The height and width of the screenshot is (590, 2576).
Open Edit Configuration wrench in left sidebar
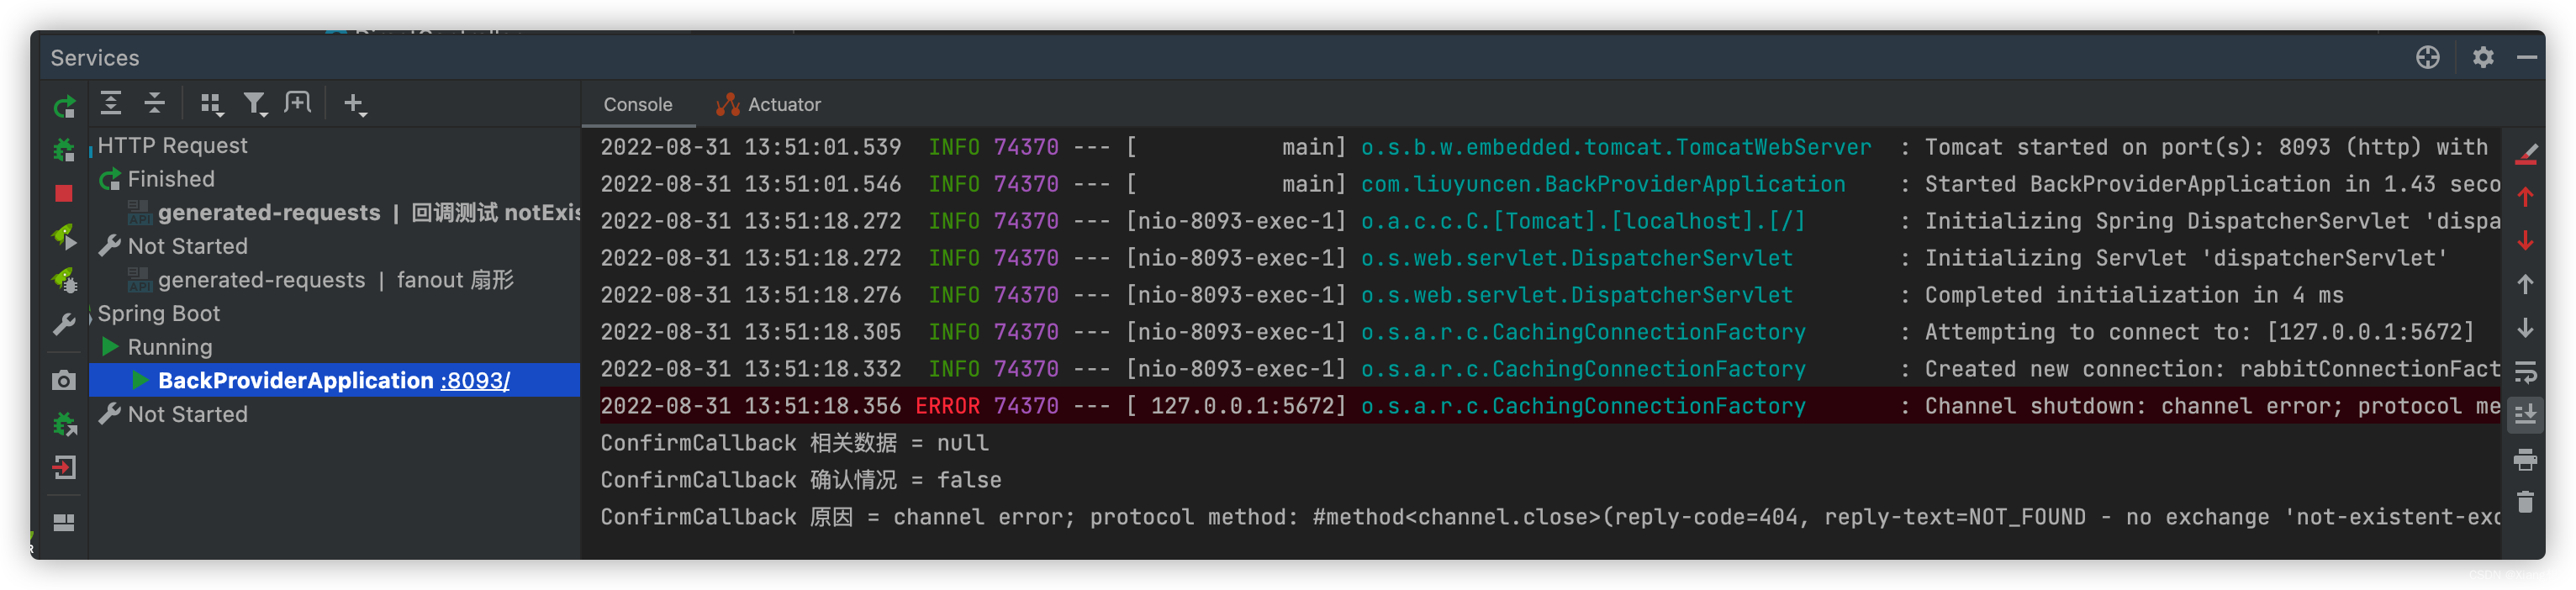[64, 325]
